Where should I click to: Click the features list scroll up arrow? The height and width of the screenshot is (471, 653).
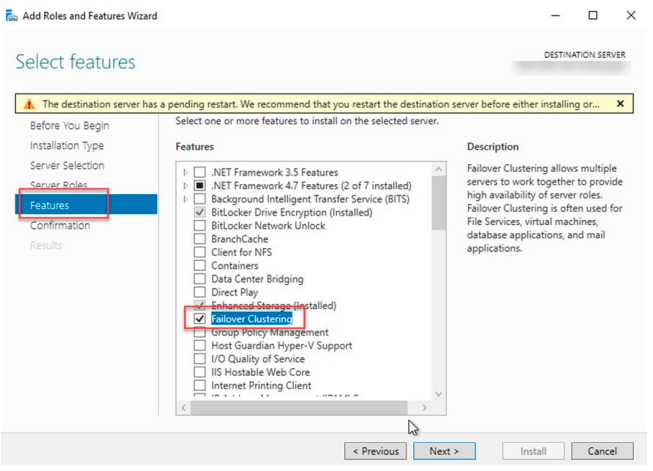click(439, 169)
